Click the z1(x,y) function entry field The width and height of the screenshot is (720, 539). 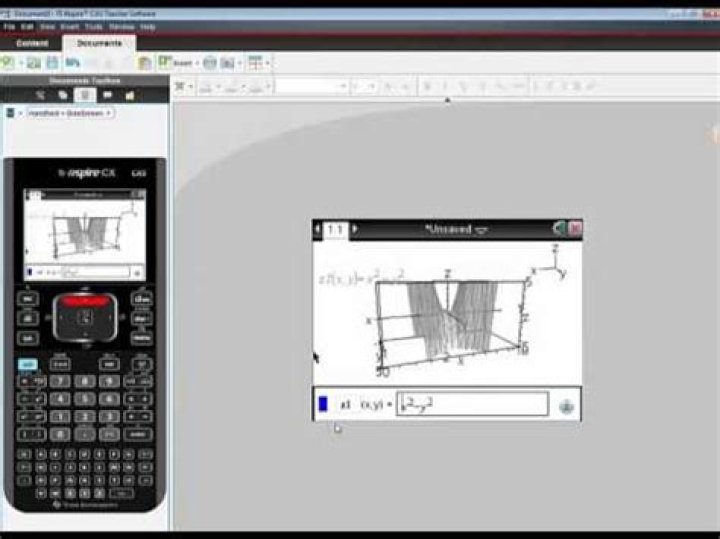[x=472, y=404]
